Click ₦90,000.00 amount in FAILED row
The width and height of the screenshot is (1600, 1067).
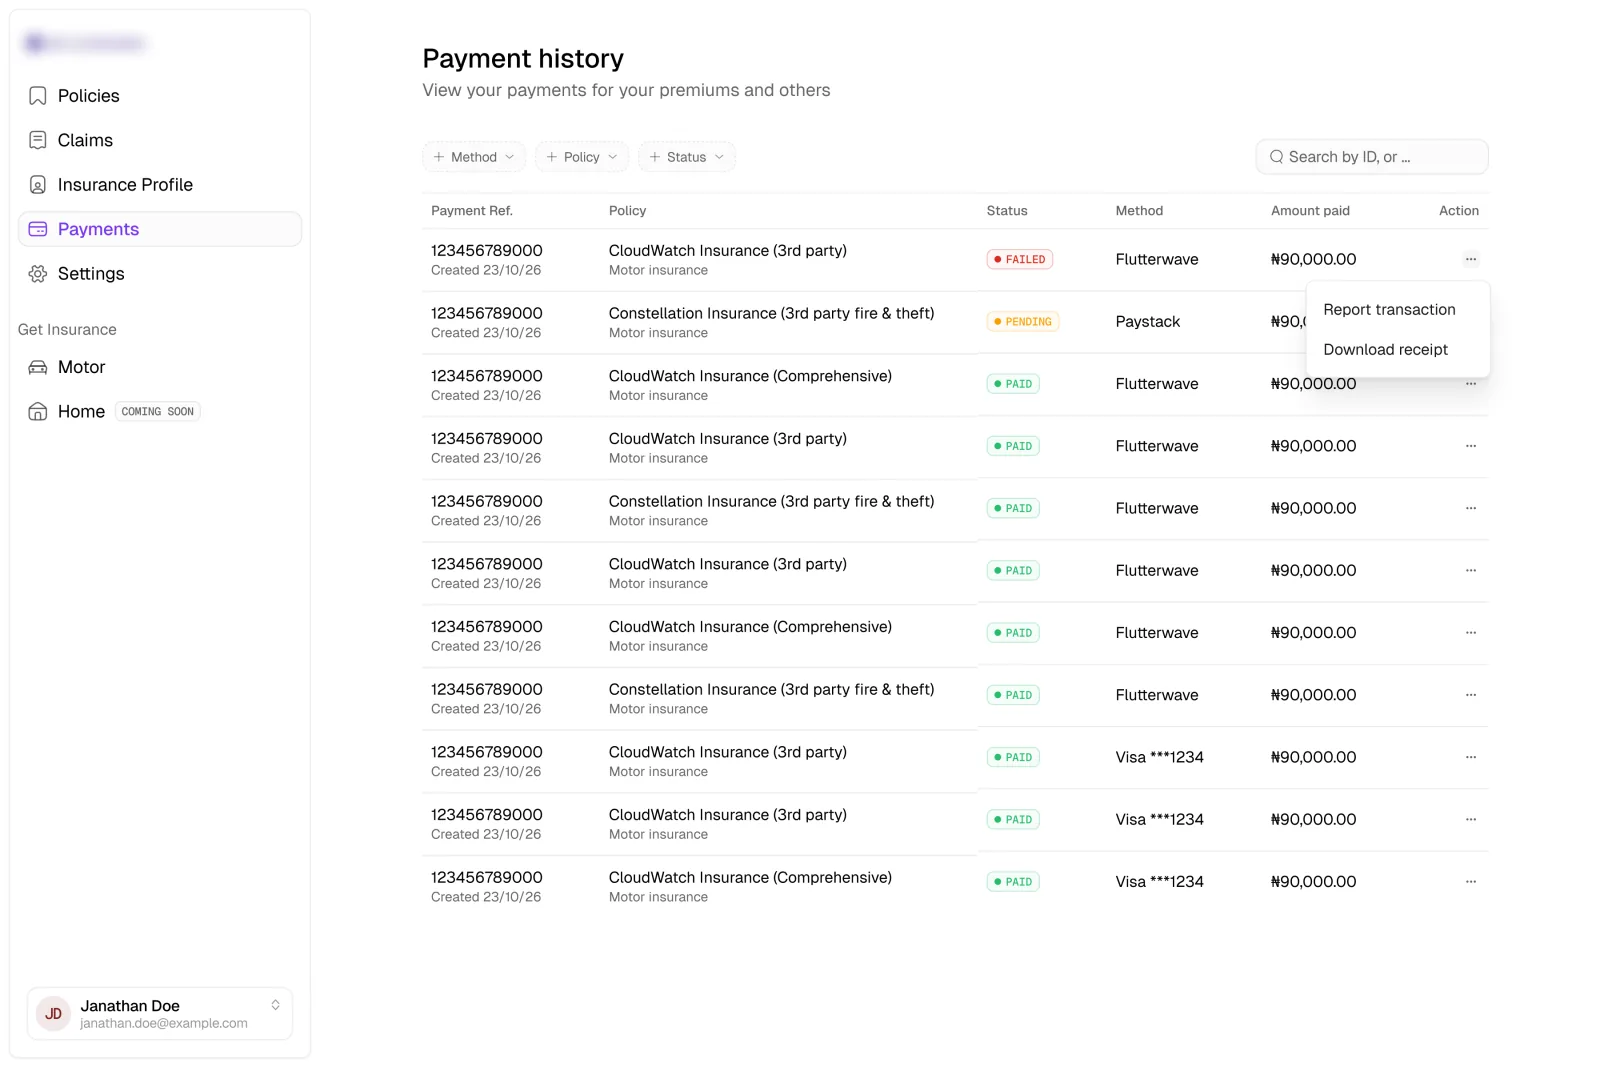[1313, 259]
